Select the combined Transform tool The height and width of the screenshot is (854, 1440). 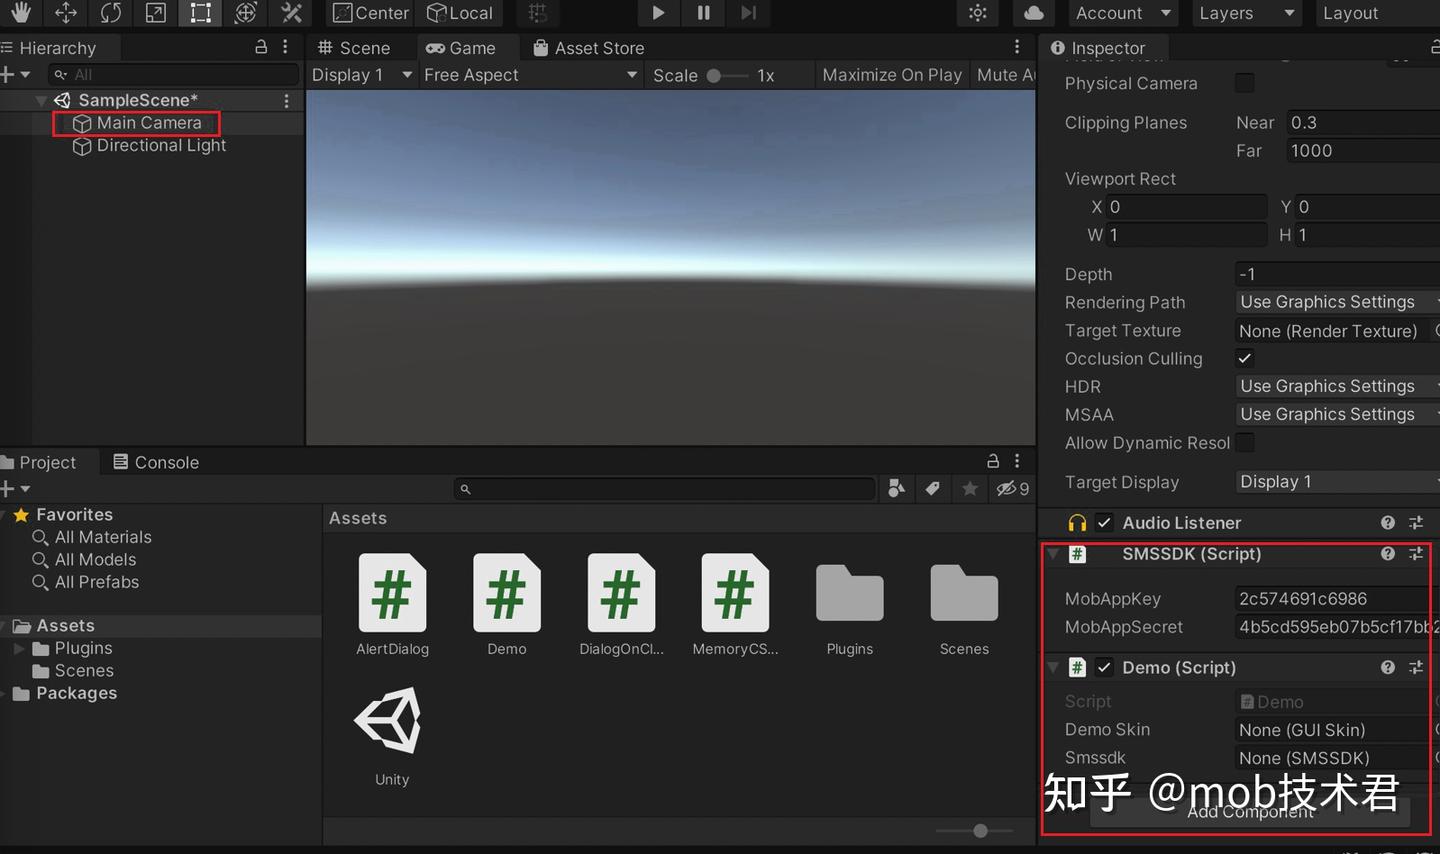[x=246, y=13]
